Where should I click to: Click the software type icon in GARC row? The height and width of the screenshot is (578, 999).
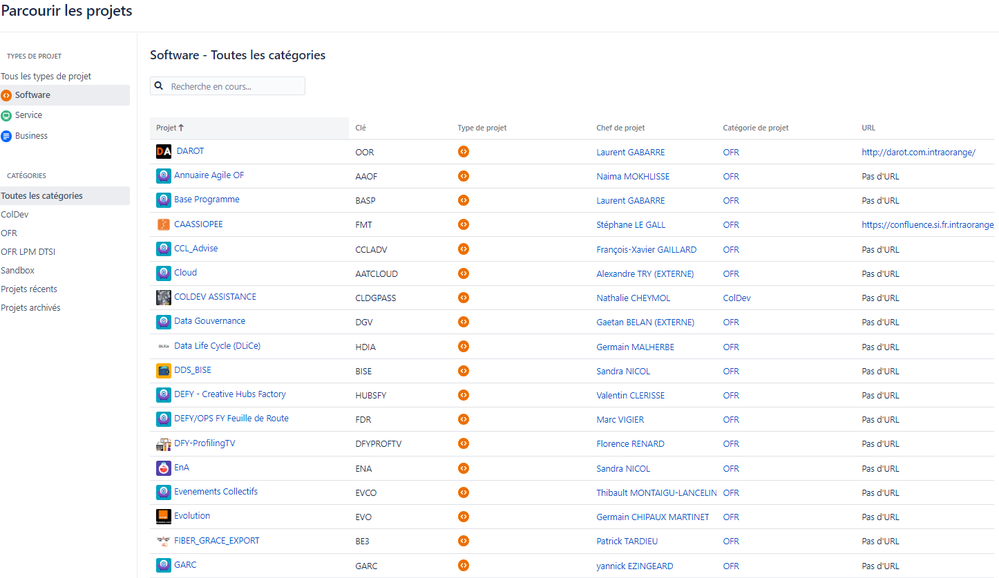(463, 565)
